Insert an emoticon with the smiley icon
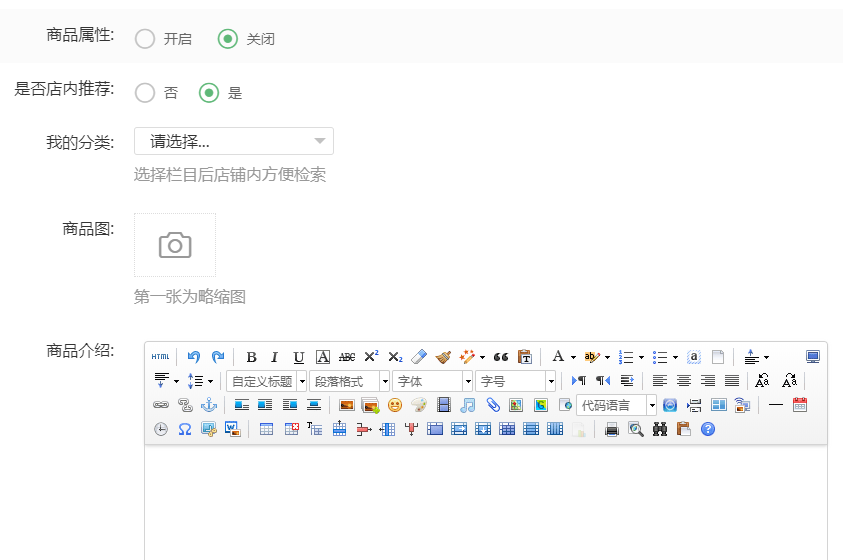The height and width of the screenshot is (560, 843). click(395, 405)
